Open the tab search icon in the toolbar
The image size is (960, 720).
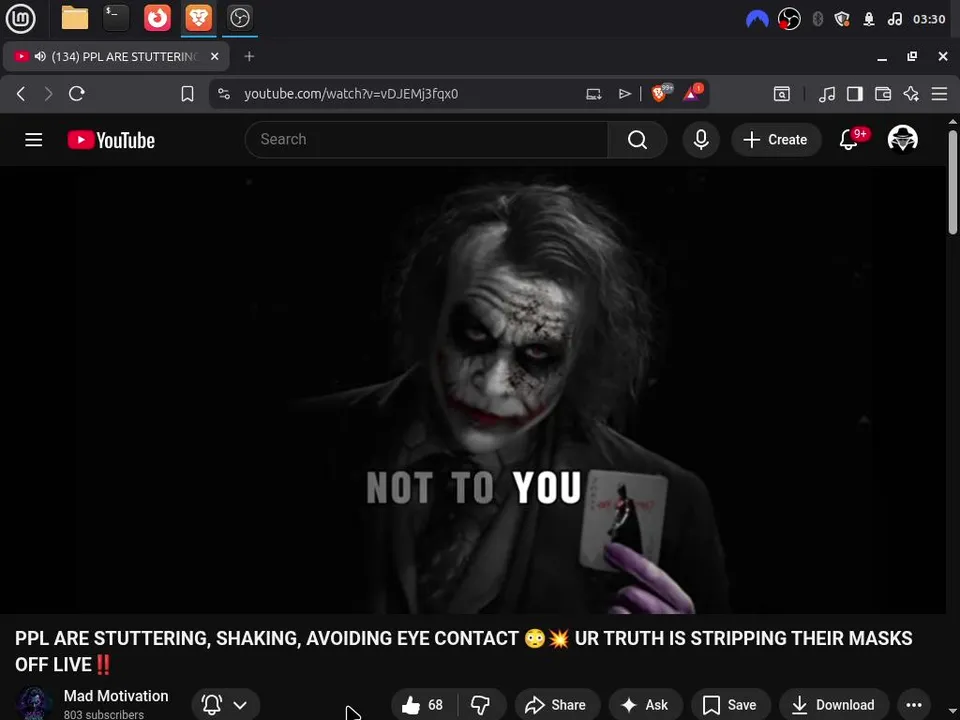[x=782, y=94]
